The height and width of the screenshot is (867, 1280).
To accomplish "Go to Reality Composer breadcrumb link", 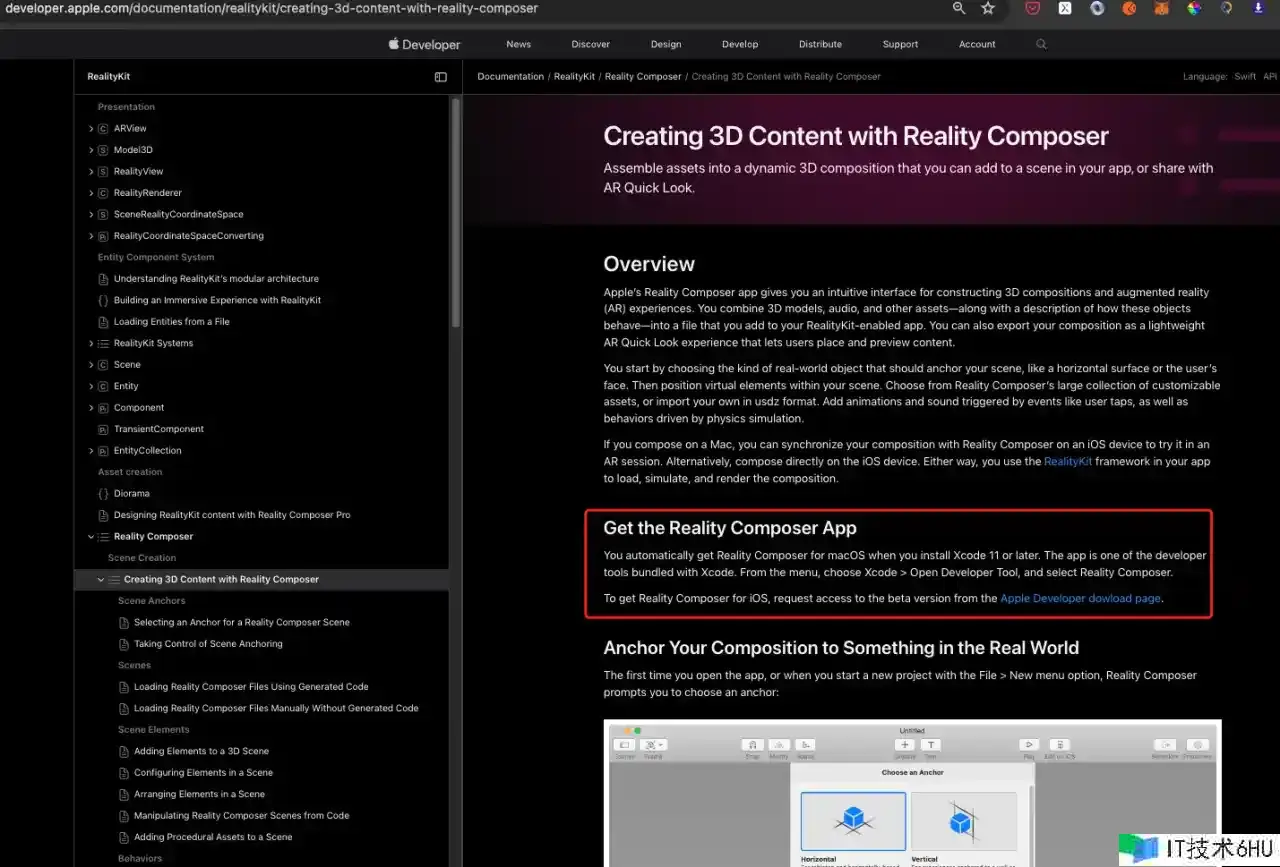I will click(643, 77).
